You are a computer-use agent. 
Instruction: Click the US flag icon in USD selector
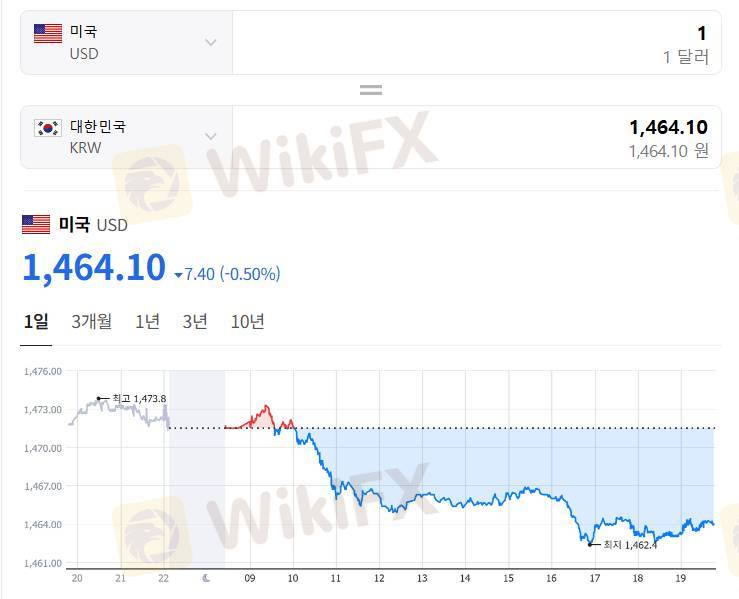point(48,33)
